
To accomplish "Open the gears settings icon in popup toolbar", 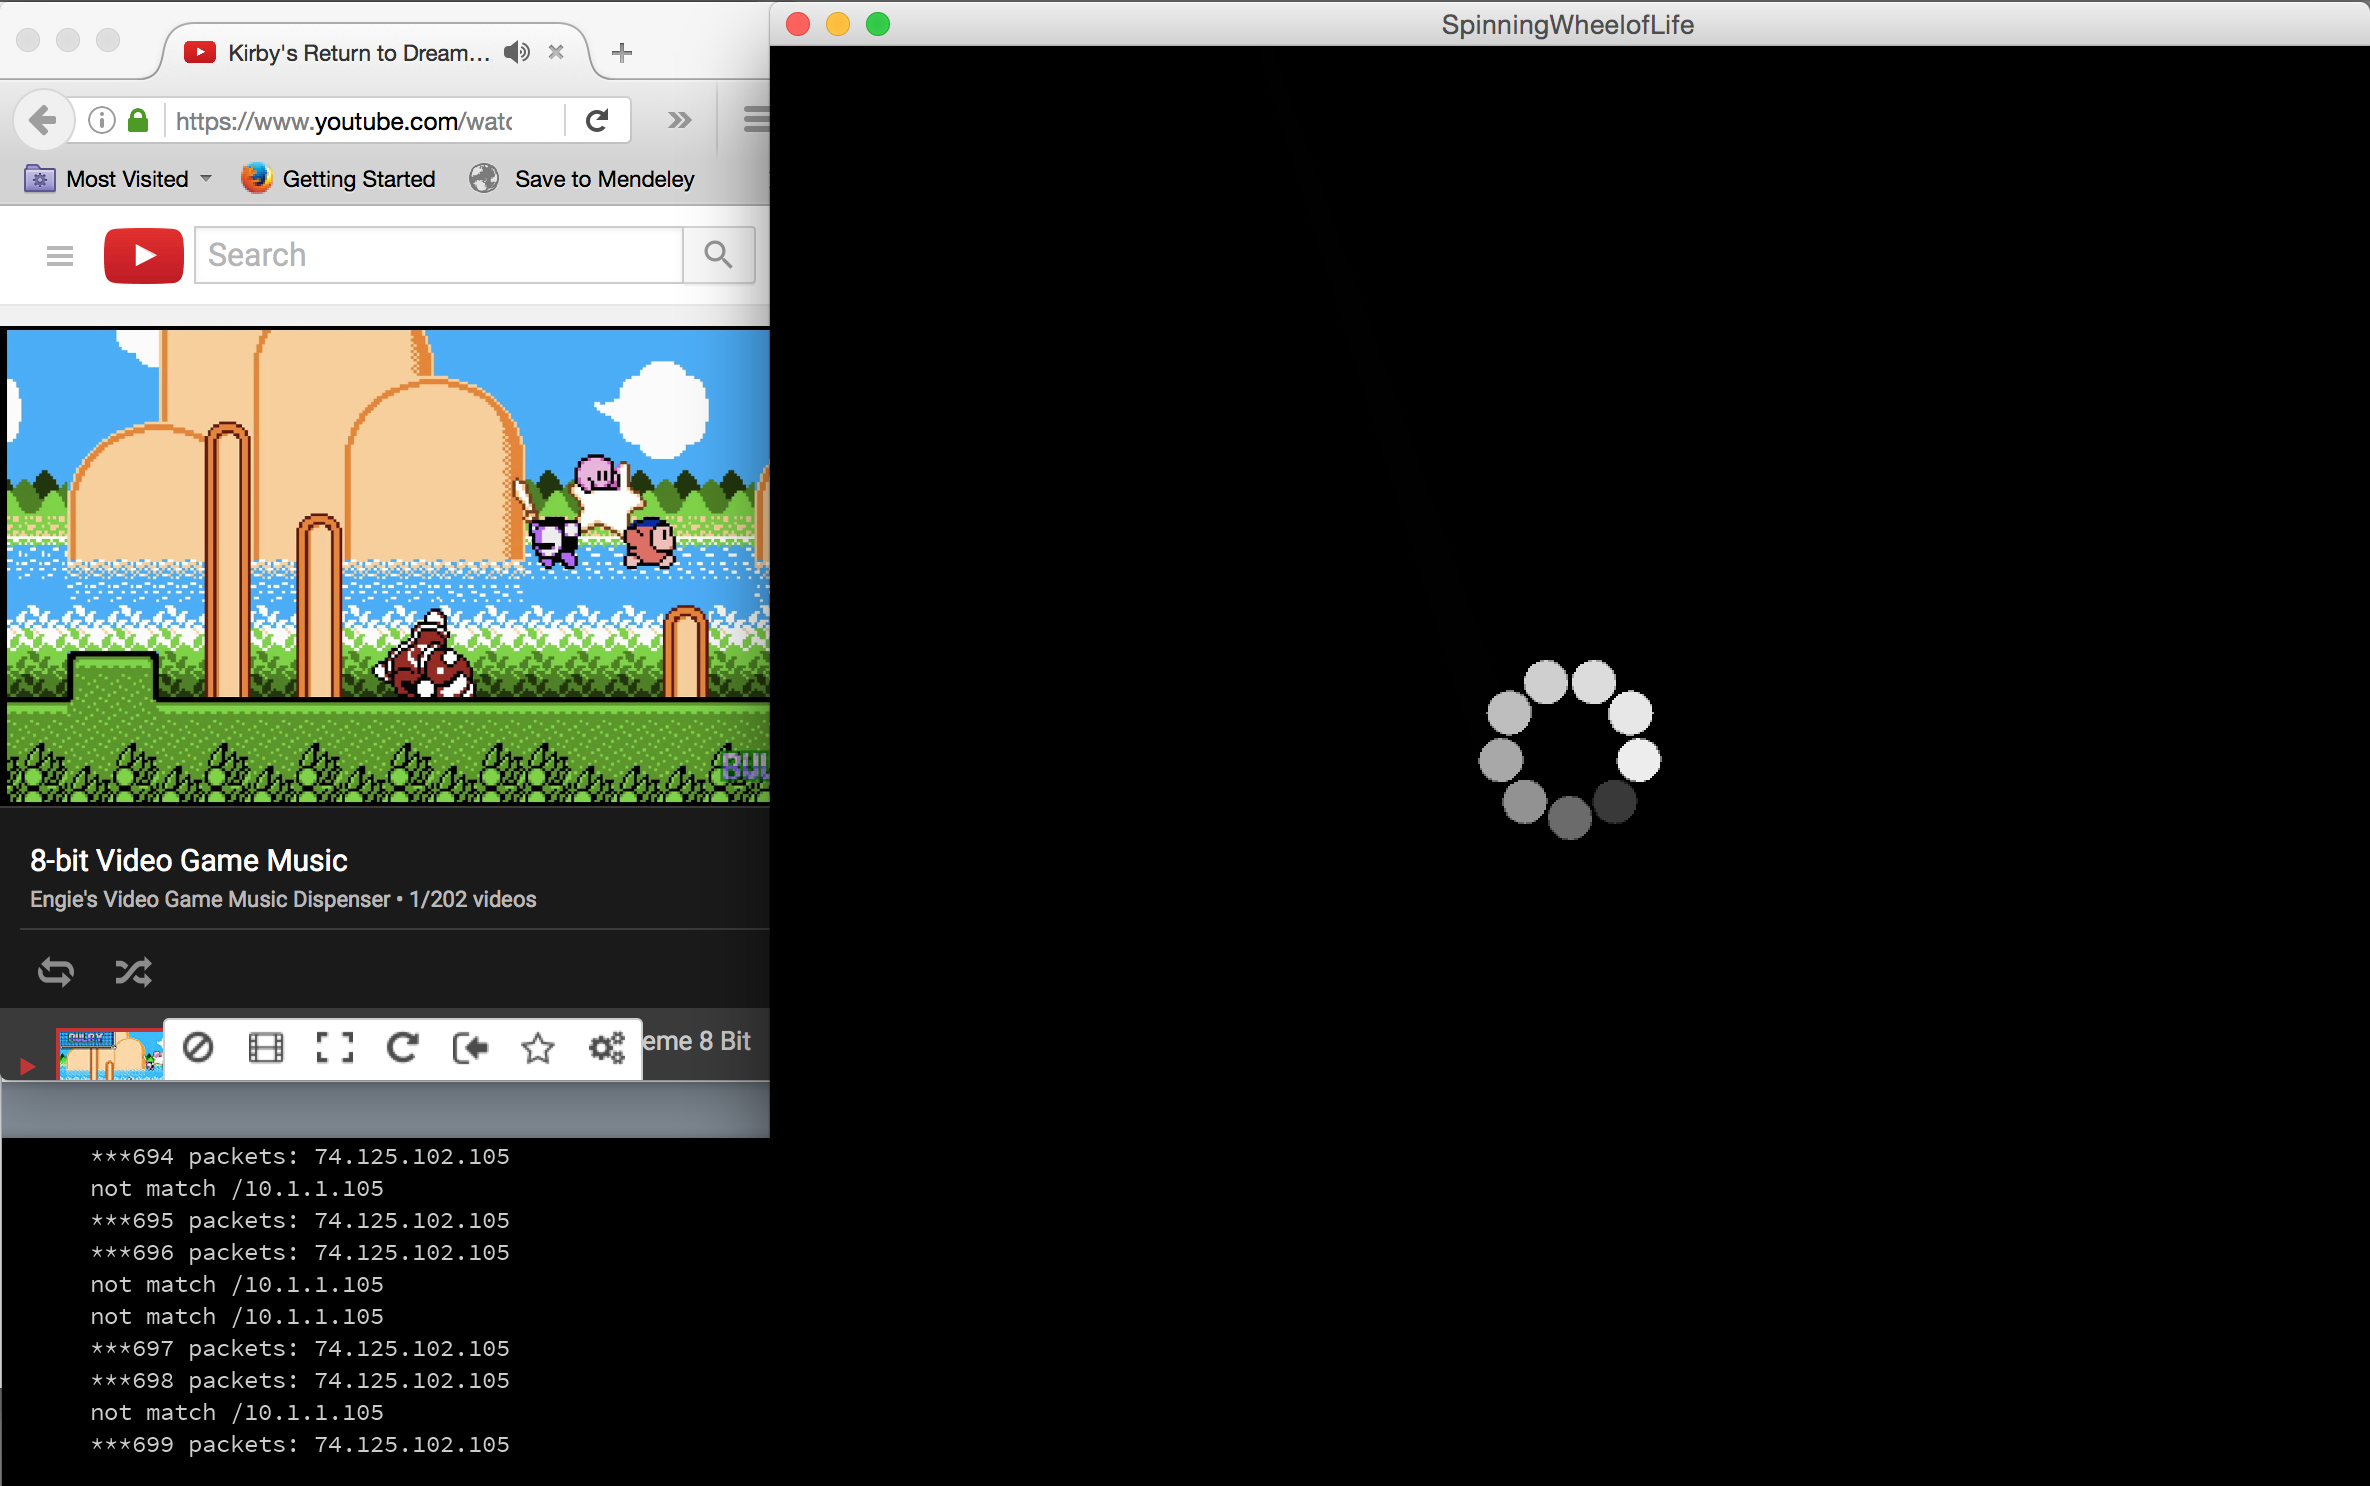I will pyautogui.click(x=606, y=1047).
